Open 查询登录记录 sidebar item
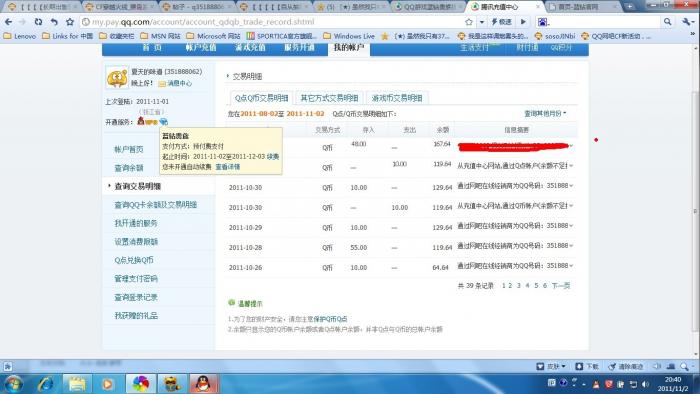Viewport: 700px width, 394px height. (x=136, y=297)
